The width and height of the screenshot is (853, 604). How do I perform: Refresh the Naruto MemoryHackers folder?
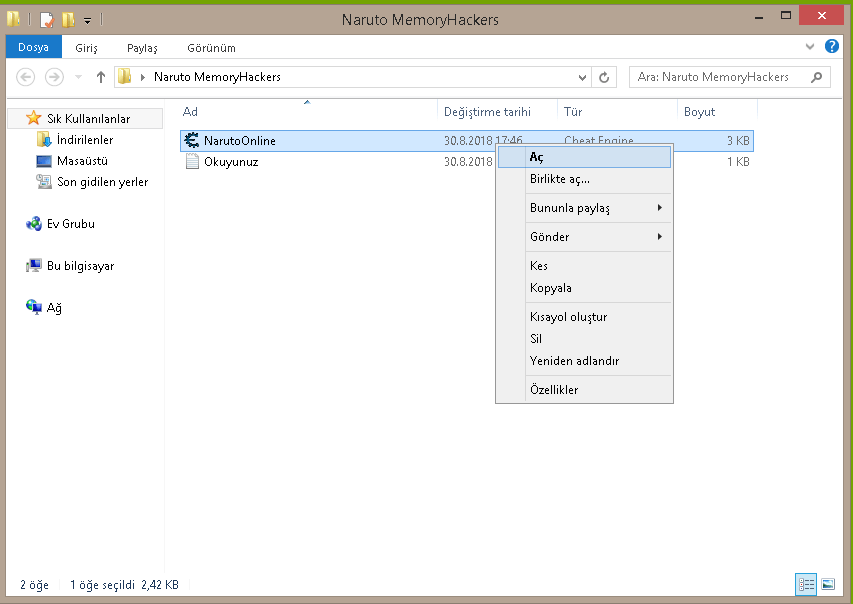(604, 77)
